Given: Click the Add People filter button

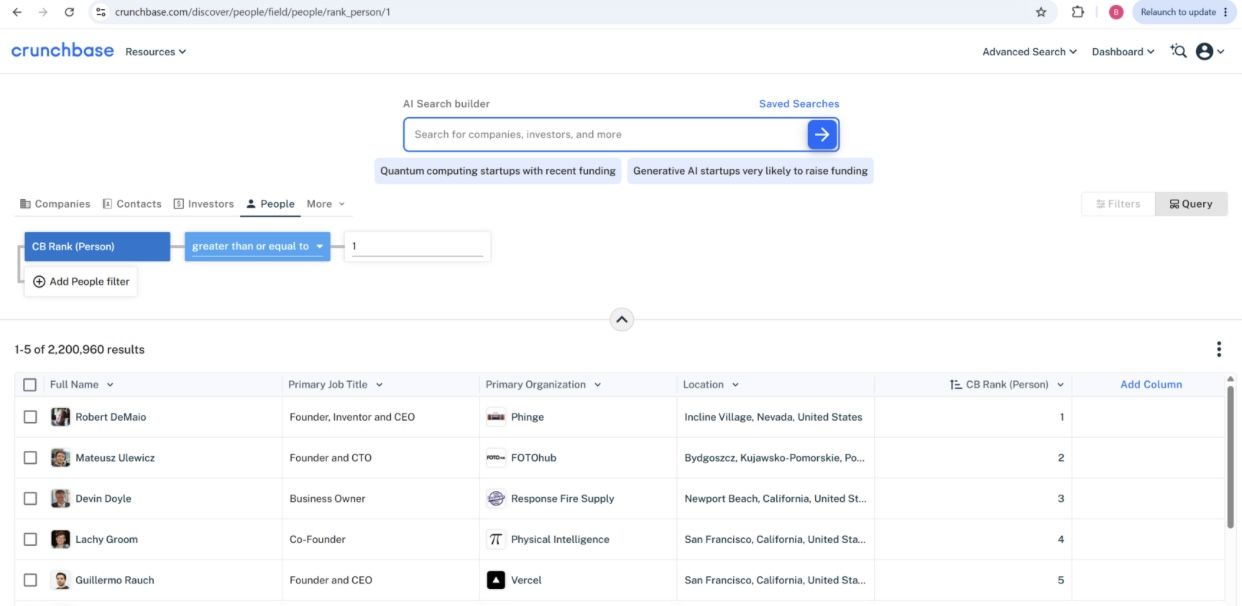Looking at the screenshot, I should (81, 282).
